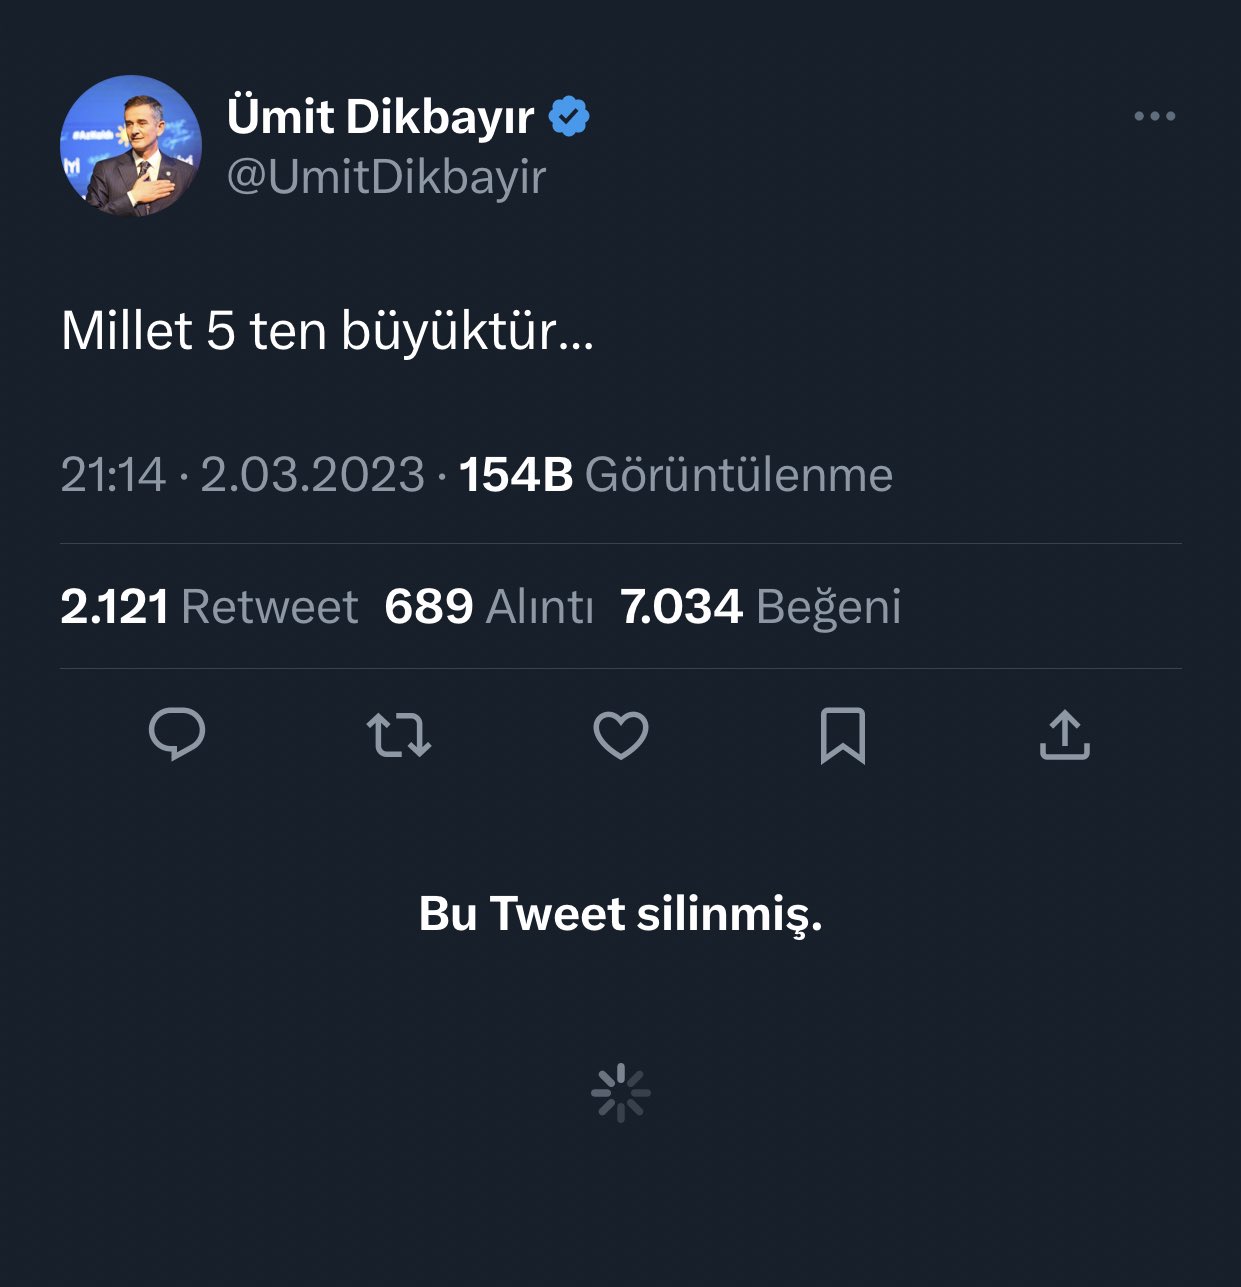Viewport: 1241px width, 1287px height.
Task: Open the @UmitDikbayir handle
Action: click(386, 177)
